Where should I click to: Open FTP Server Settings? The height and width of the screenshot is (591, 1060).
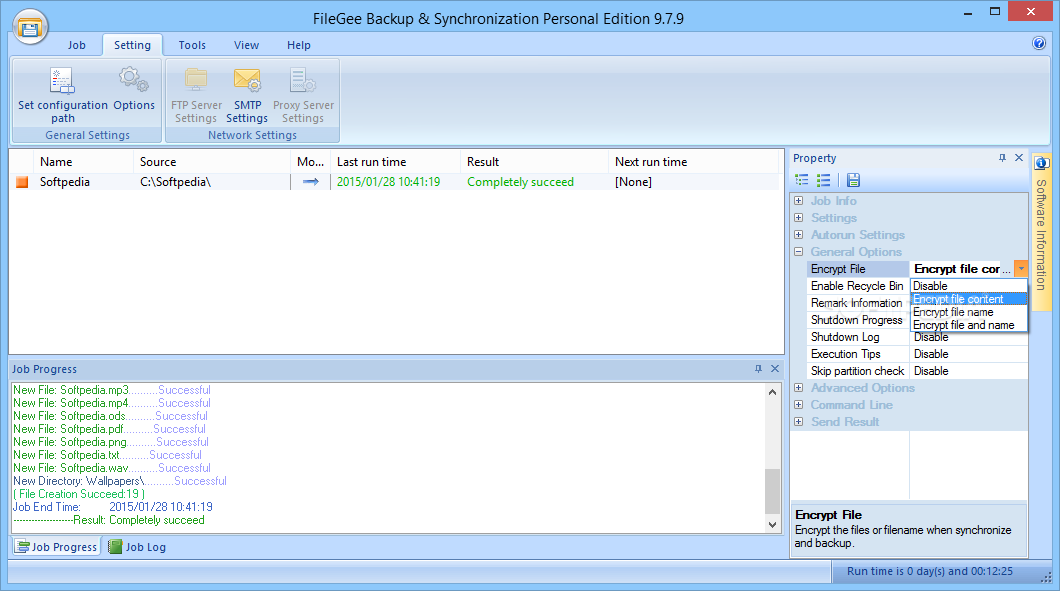[196, 95]
